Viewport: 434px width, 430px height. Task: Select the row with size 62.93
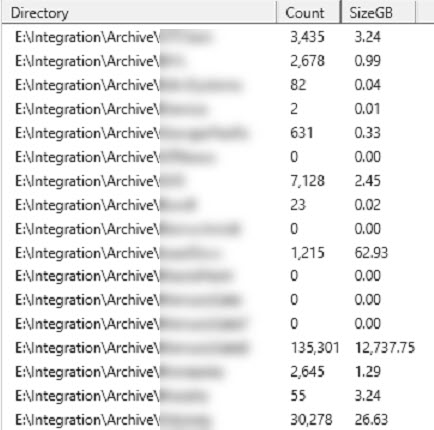coord(218,253)
